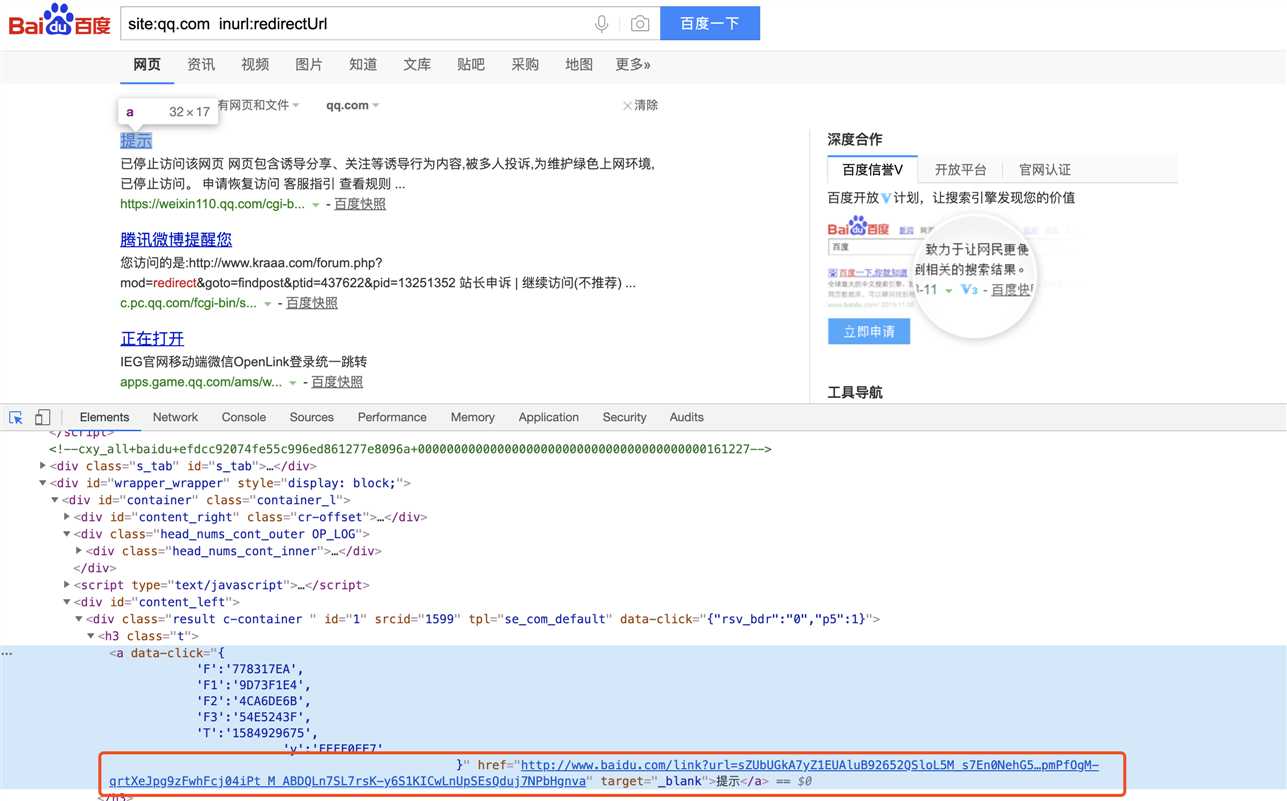Switch to DevTools Application tab
The image size is (1287, 801).
point(548,417)
